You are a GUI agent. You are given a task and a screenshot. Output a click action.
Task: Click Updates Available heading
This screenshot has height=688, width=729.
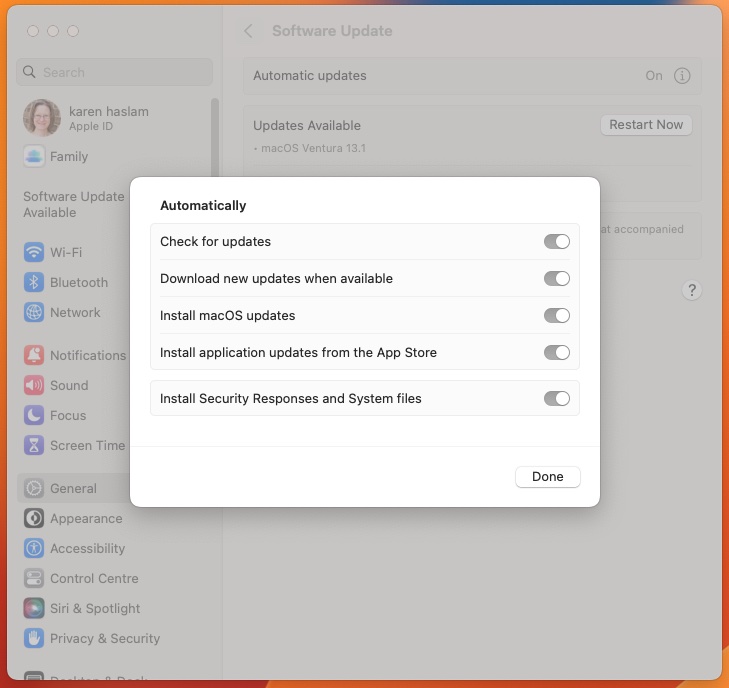point(307,126)
